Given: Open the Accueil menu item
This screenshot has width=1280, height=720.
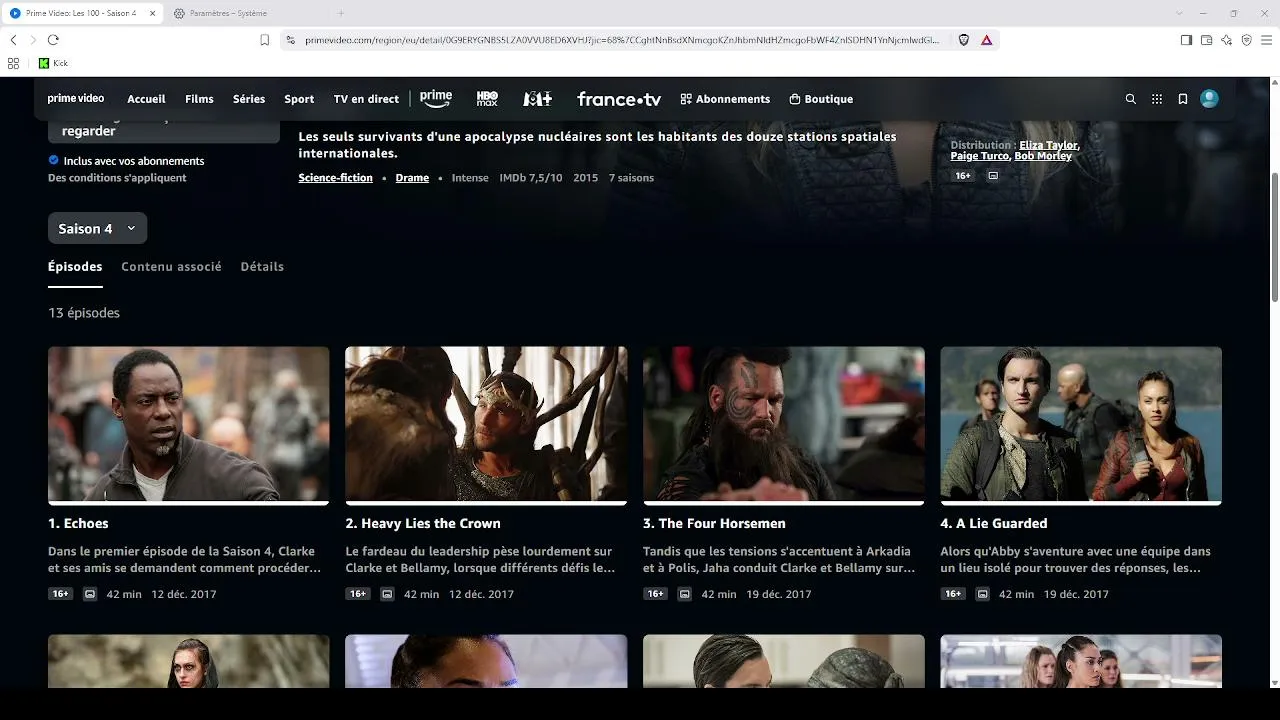Looking at the screenshot, I should (x=146, y=99).
